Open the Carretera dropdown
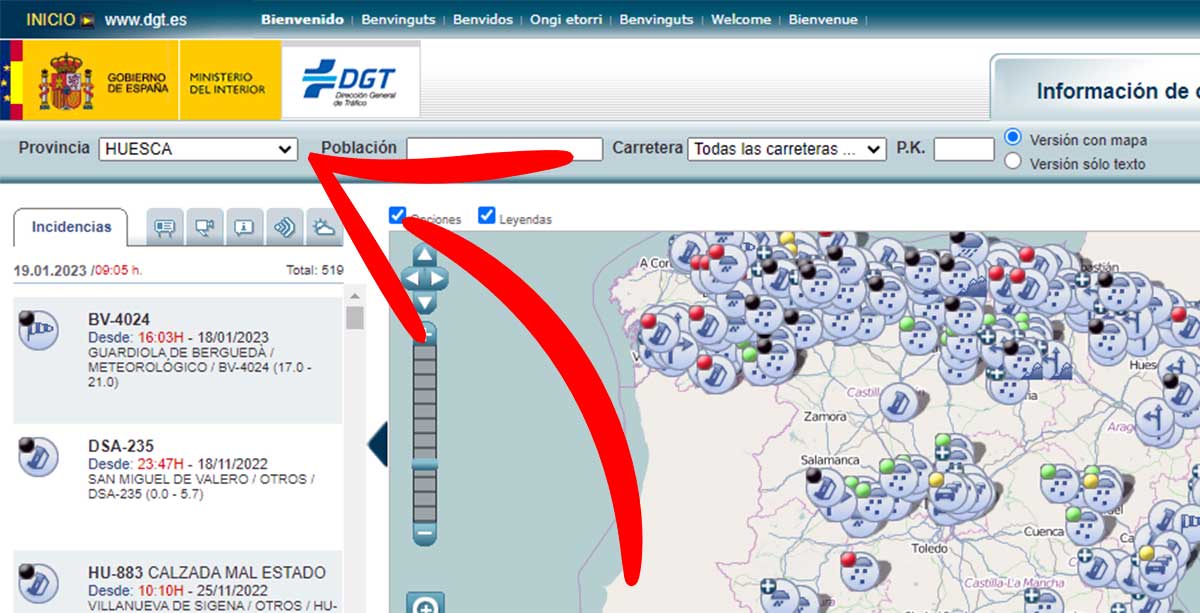Viewport: 1200px width, 613px height. 787,149
